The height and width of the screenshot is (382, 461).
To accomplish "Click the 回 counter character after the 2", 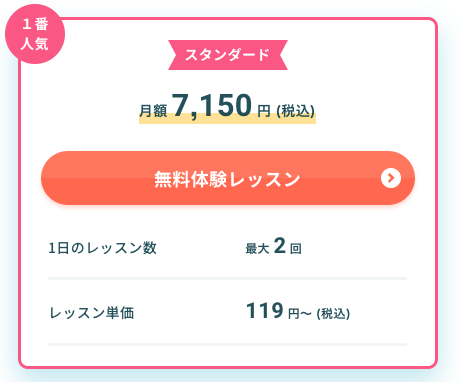I will 296,249.
